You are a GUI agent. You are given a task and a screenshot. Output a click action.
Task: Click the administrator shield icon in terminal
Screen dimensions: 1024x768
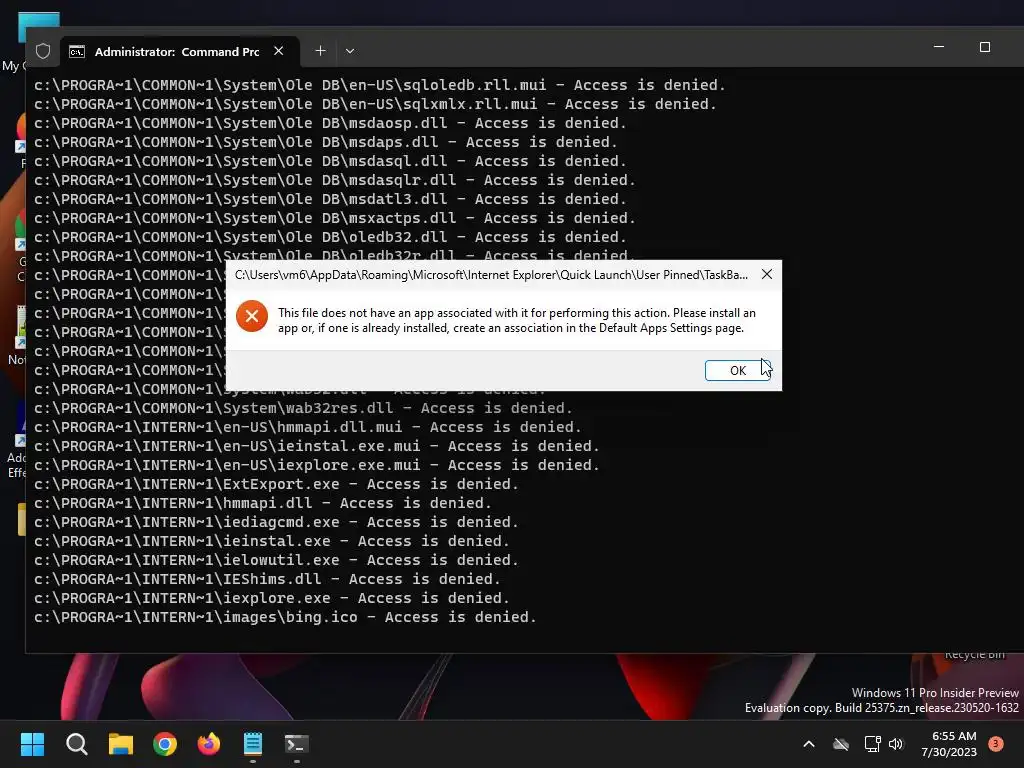tap(43, 51)
